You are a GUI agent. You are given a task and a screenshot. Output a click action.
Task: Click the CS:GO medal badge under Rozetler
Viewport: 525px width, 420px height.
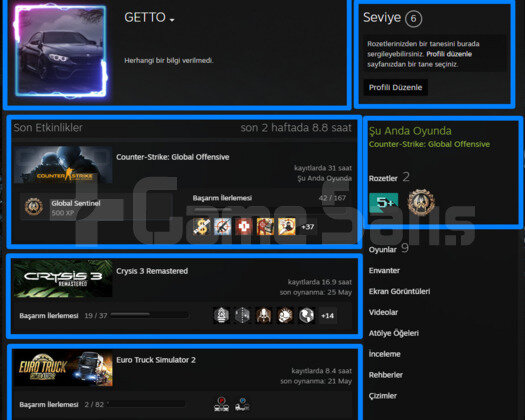pyautogui.click(x=421, y=202)
